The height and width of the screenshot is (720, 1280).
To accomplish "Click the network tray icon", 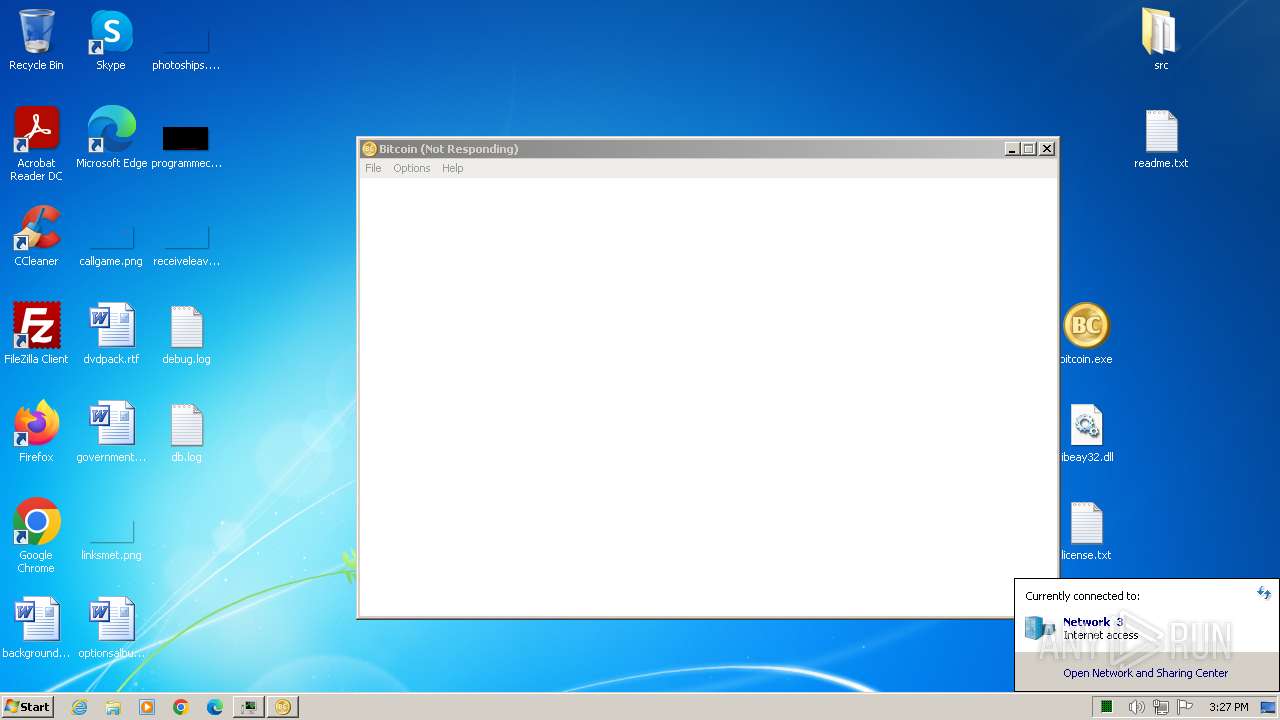I will (x=1161, y=707).
